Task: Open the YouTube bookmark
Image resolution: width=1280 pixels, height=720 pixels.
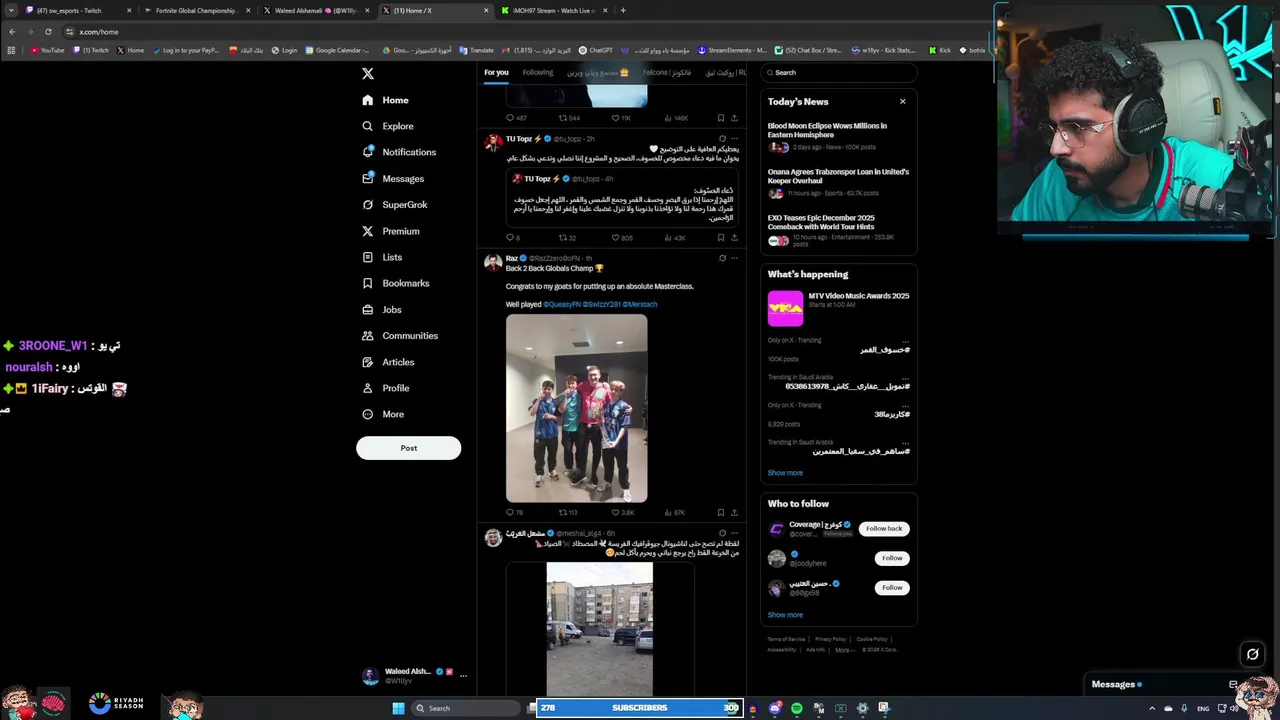Action: pyautogui.click(x=47, y=50)
